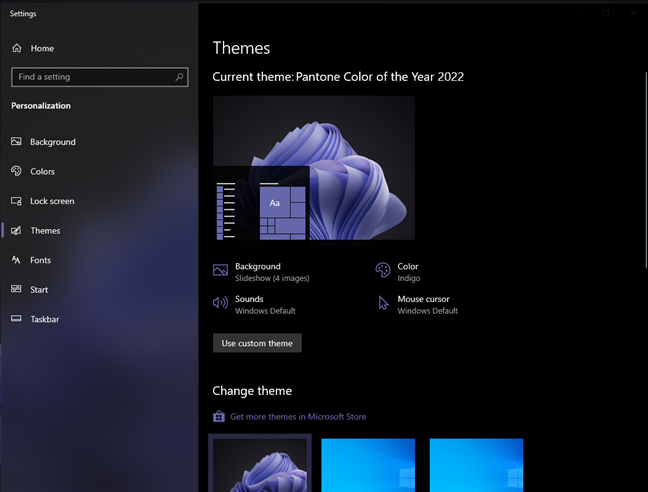Click the Use custom theme button
The height and width of the screenshot is (492, 648).
257,343
